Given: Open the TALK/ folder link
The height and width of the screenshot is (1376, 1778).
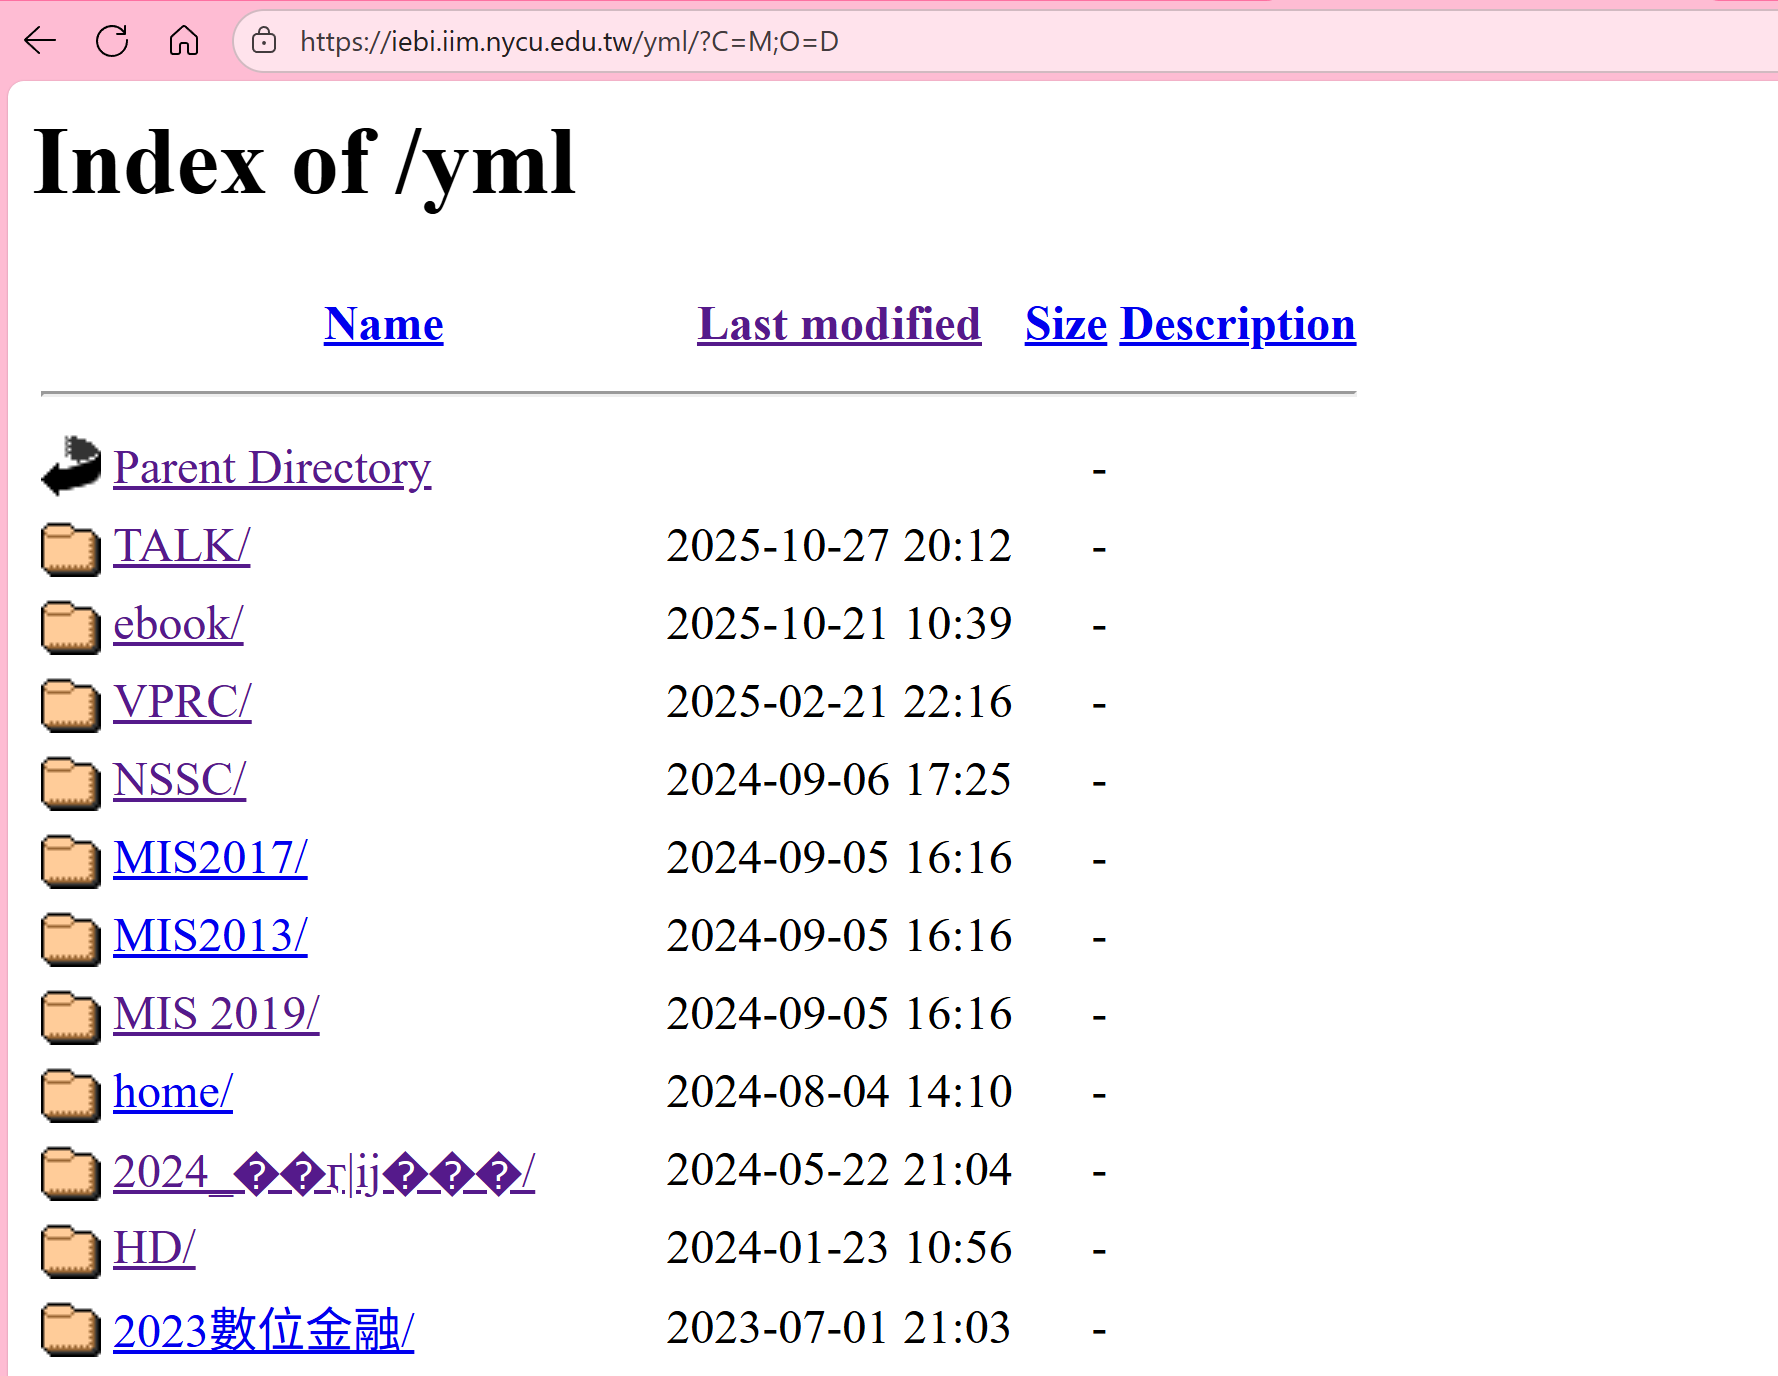Looking at the screenshot, I should (x=182, y=546).
